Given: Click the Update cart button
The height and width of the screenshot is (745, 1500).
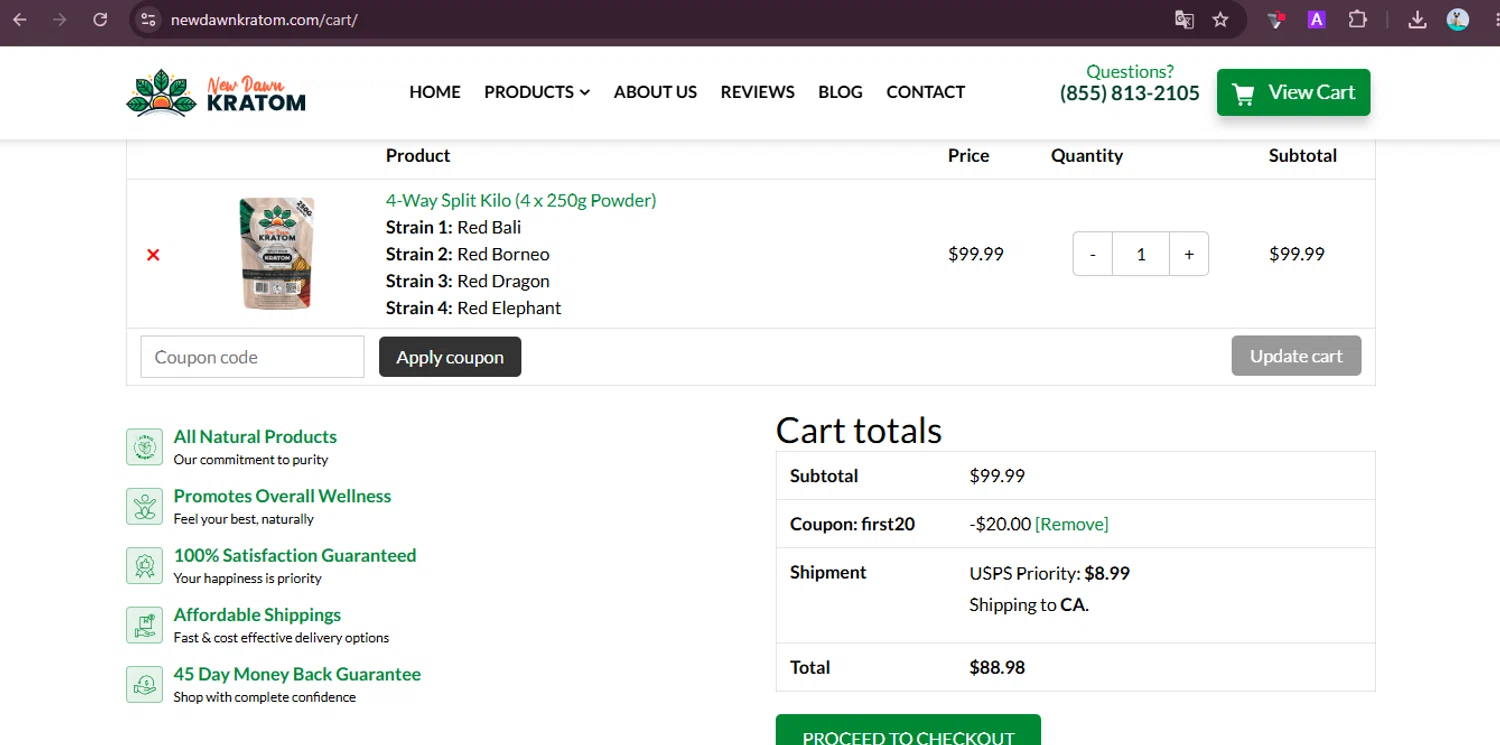Looking at the screenshot, I should coord(1296,356).
